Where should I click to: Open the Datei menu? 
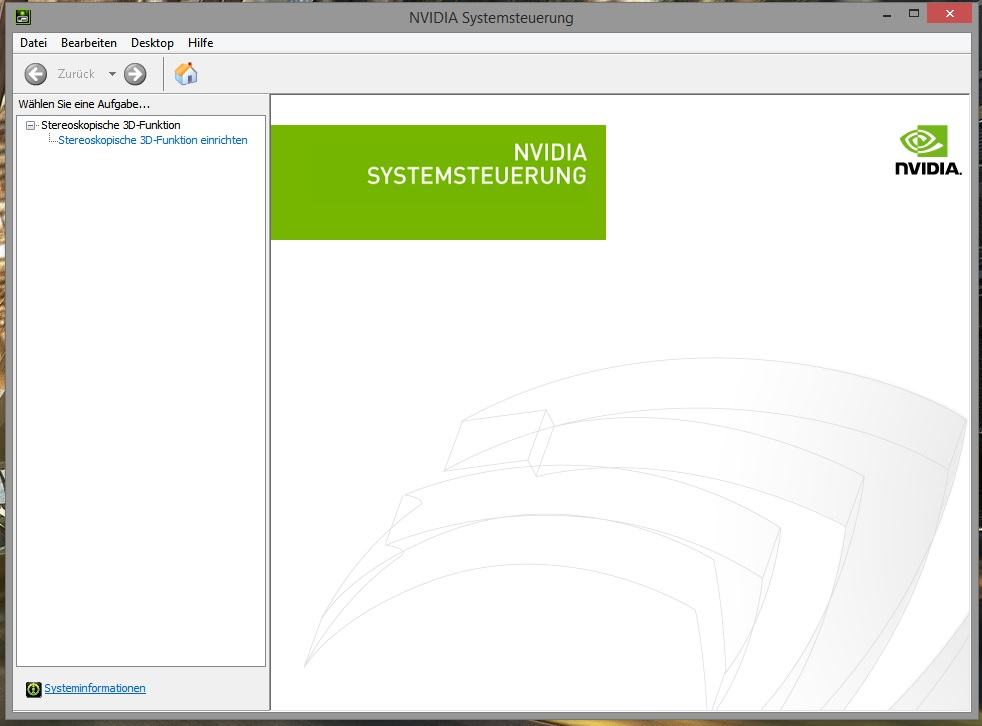pyautogui.click(x=33, y=43)
